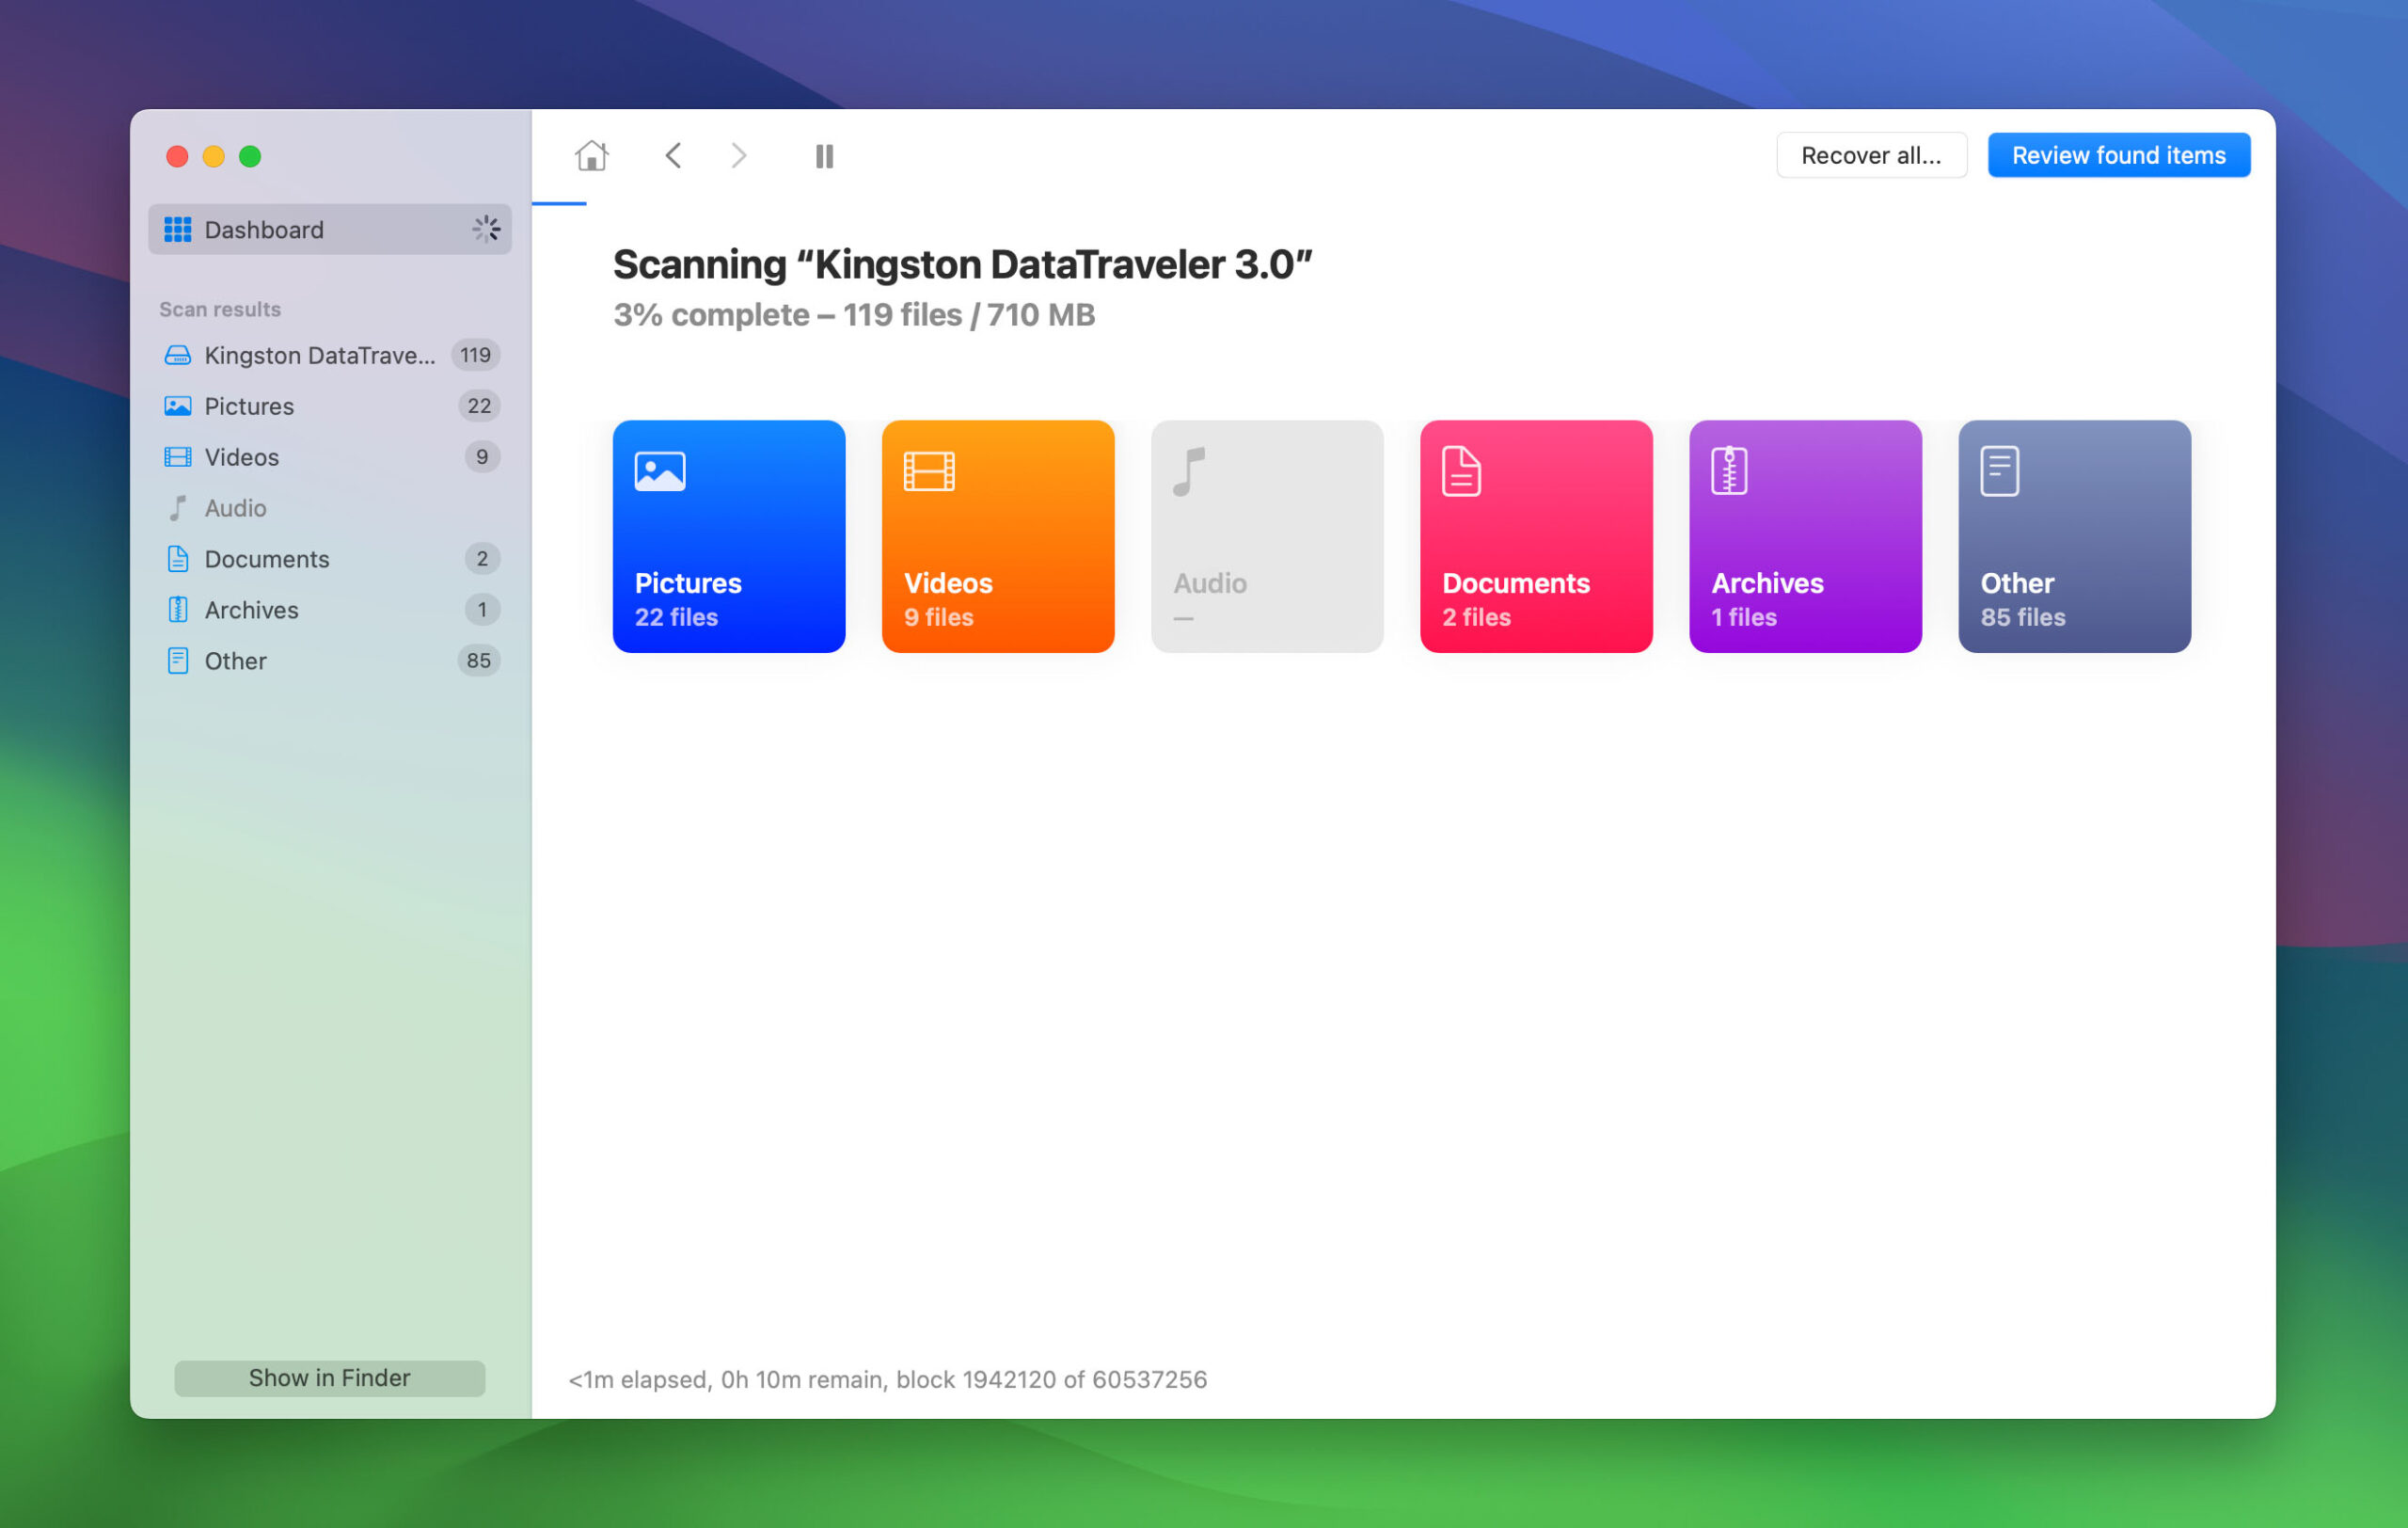Screen dimensions: 2408x1528
Task: Select Documents in sidebar menu
Action: 265,557
